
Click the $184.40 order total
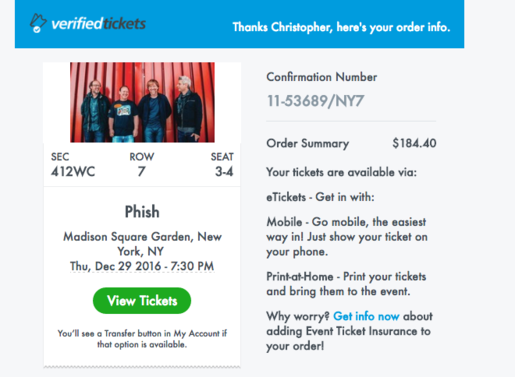(414, 143)
